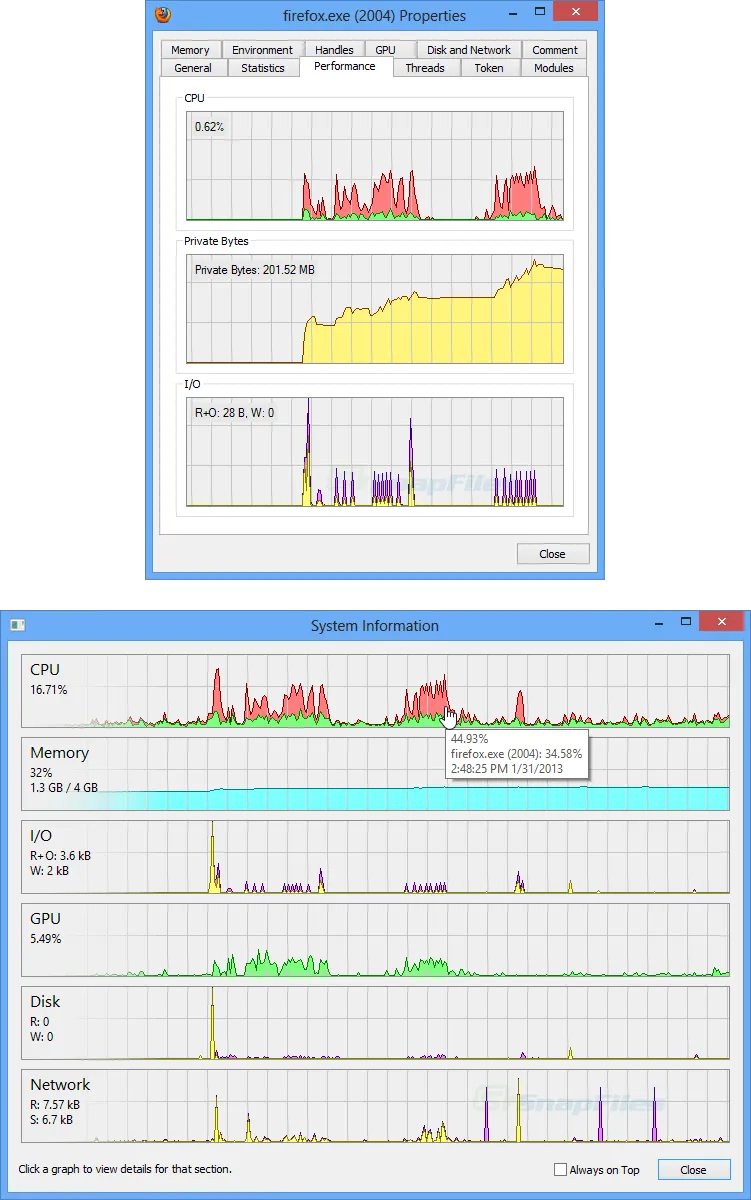Enable the Always on Top checkbox
This screenshot has width=751, height=1200.
tap(561, 1169)
